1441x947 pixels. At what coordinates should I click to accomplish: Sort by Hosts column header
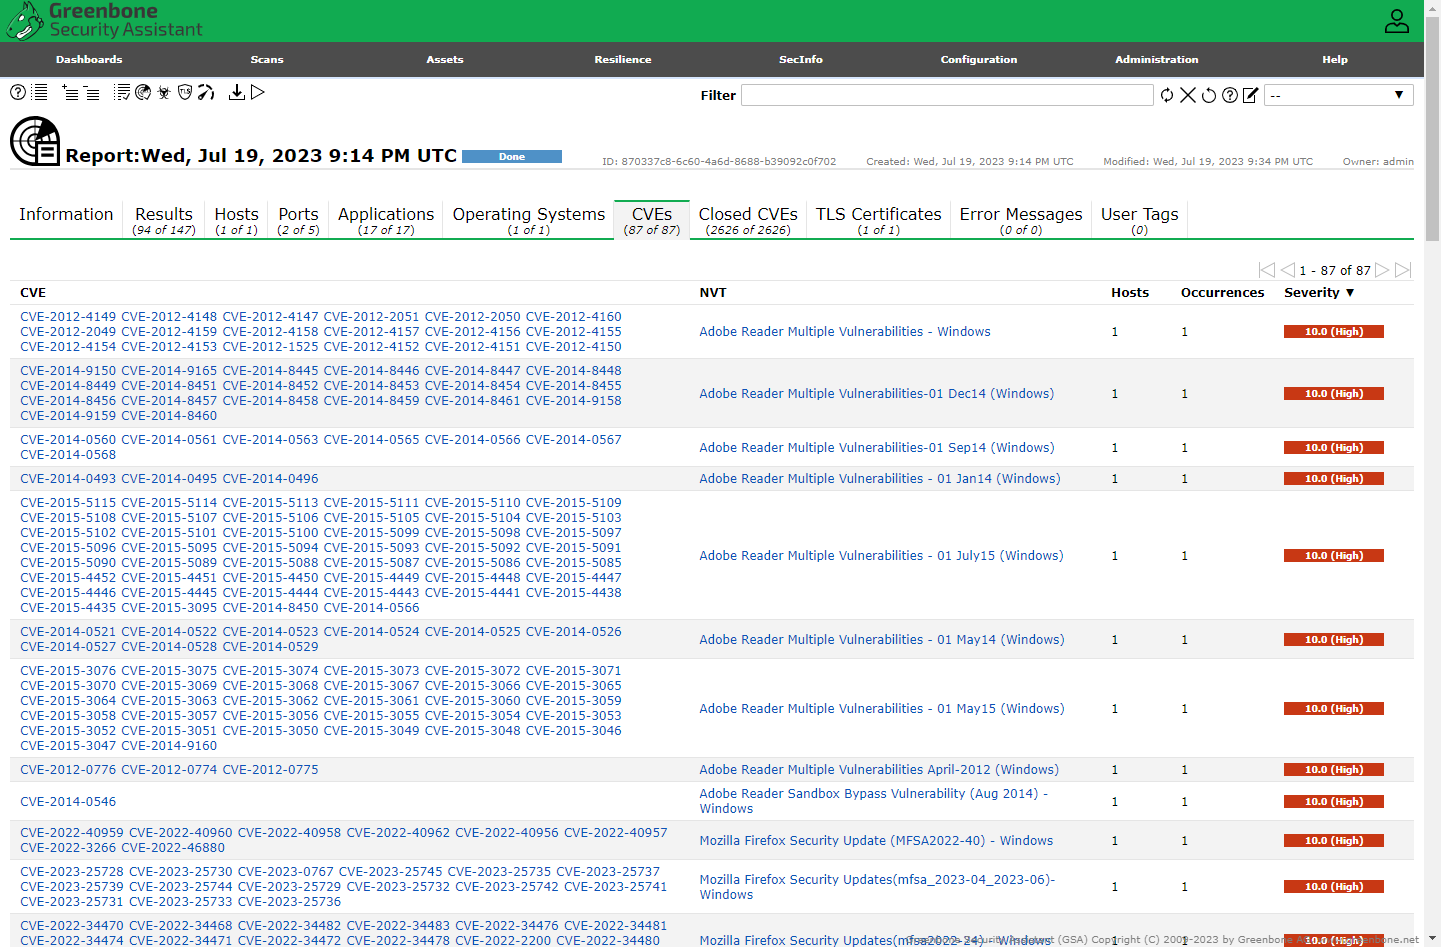point(1130,293)
